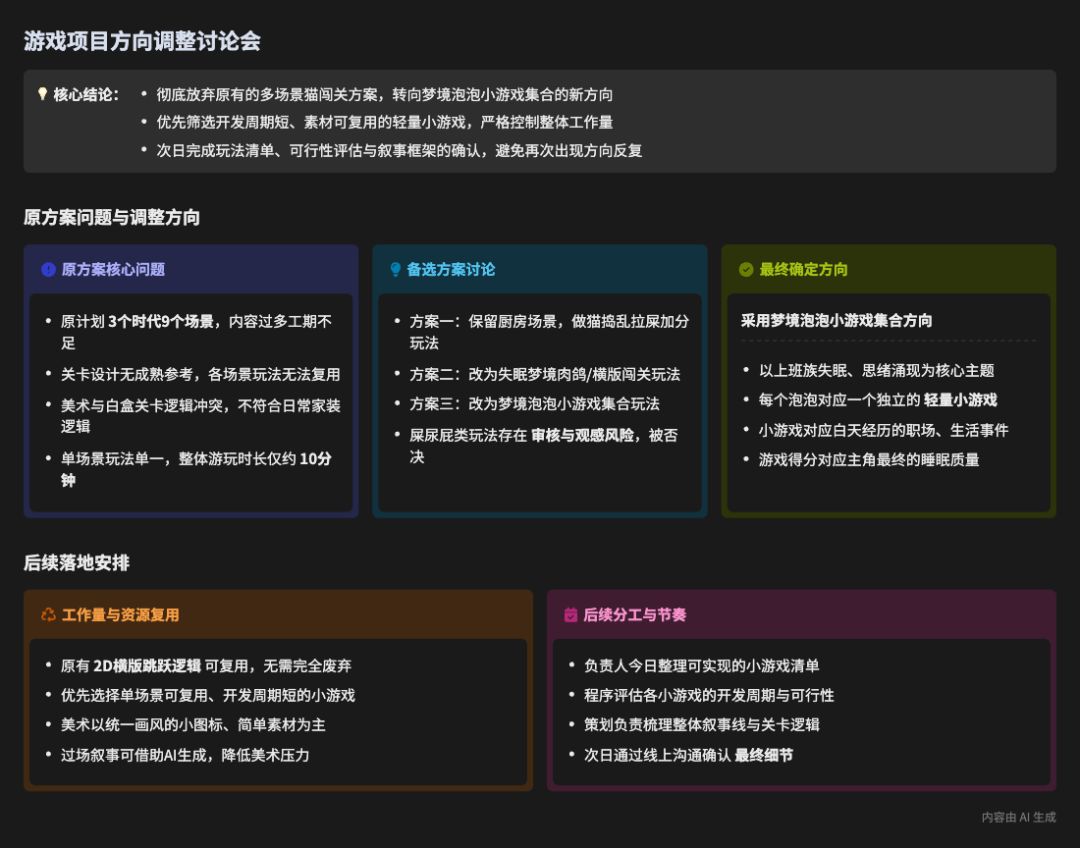Click the bullet 方案三：改为梦境泡泡小游戏集合玩法
The width and height of the screenshot is (1080, 848).
click(x=534, y=404)
